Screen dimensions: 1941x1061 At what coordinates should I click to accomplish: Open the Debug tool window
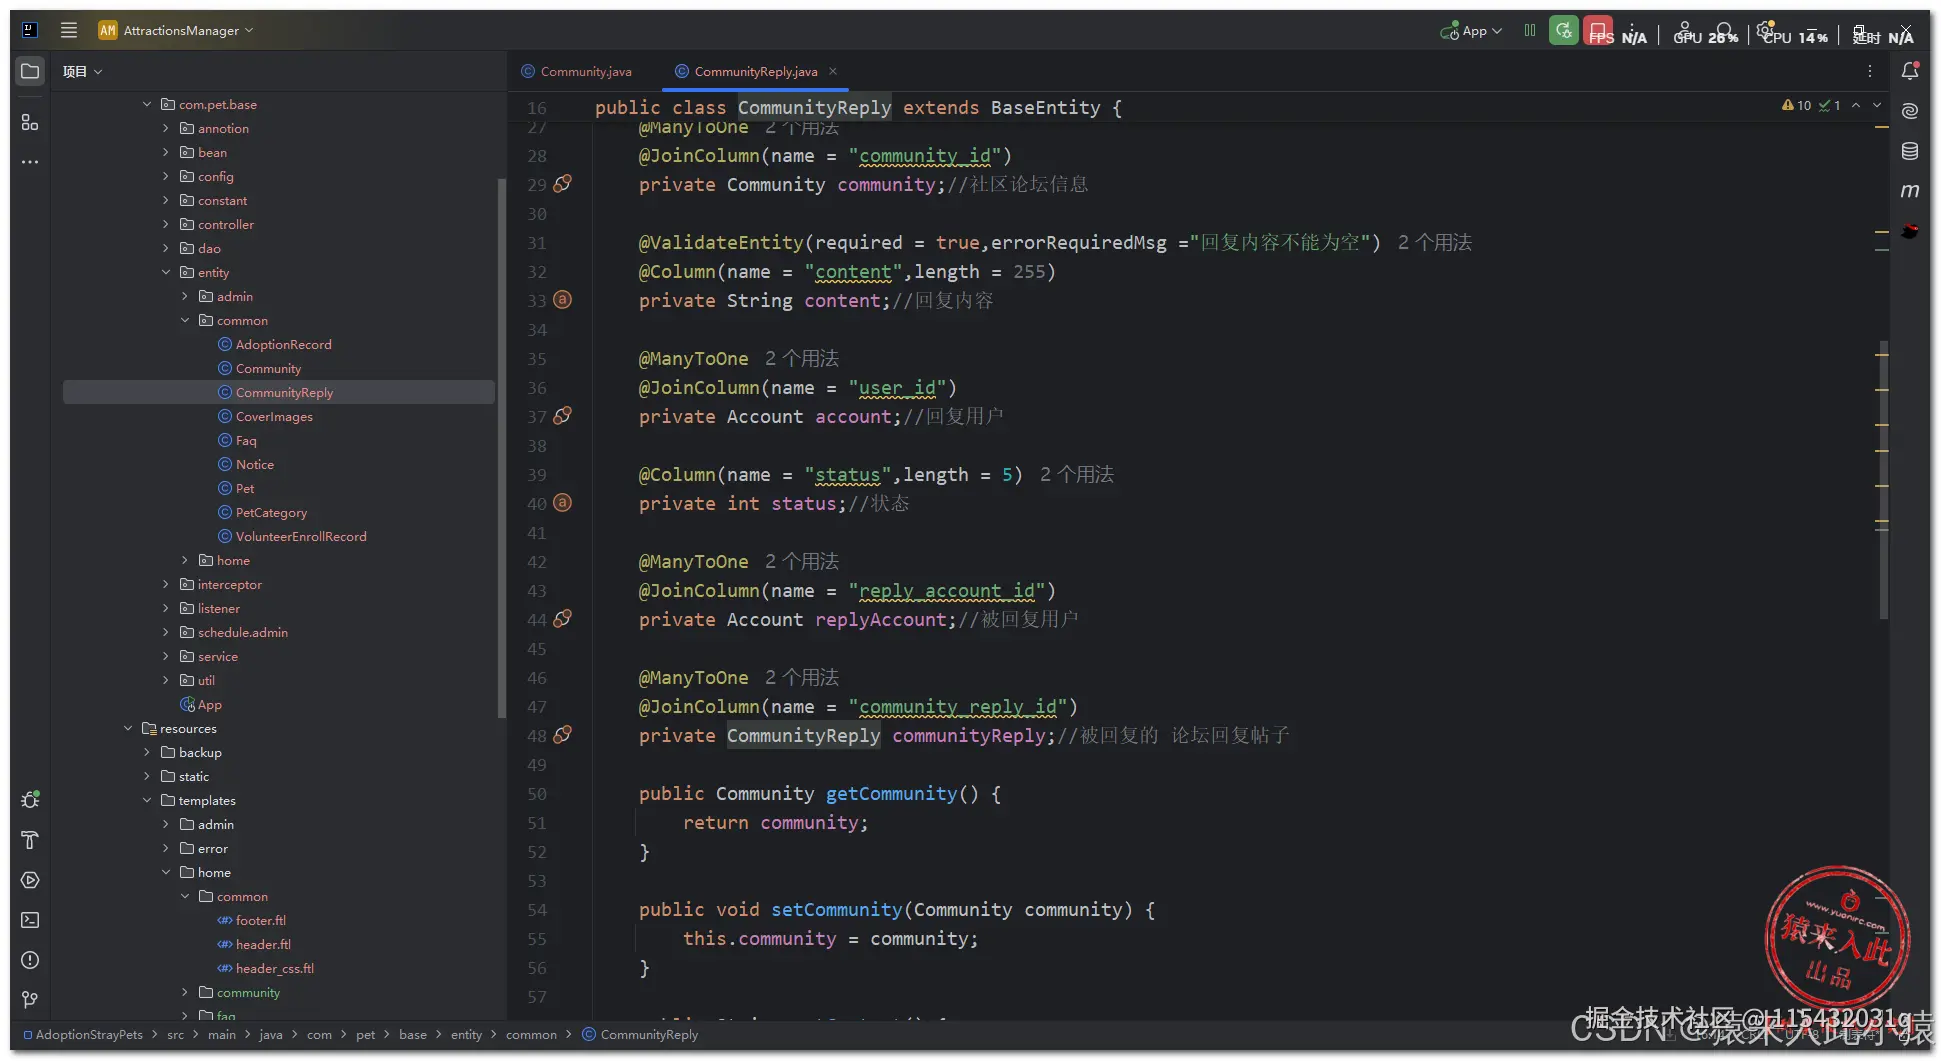30,800
